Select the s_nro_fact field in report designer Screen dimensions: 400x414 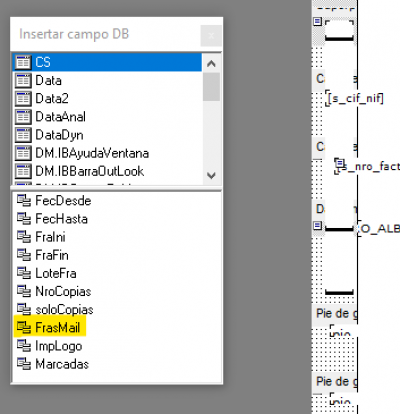pos(370,166)
